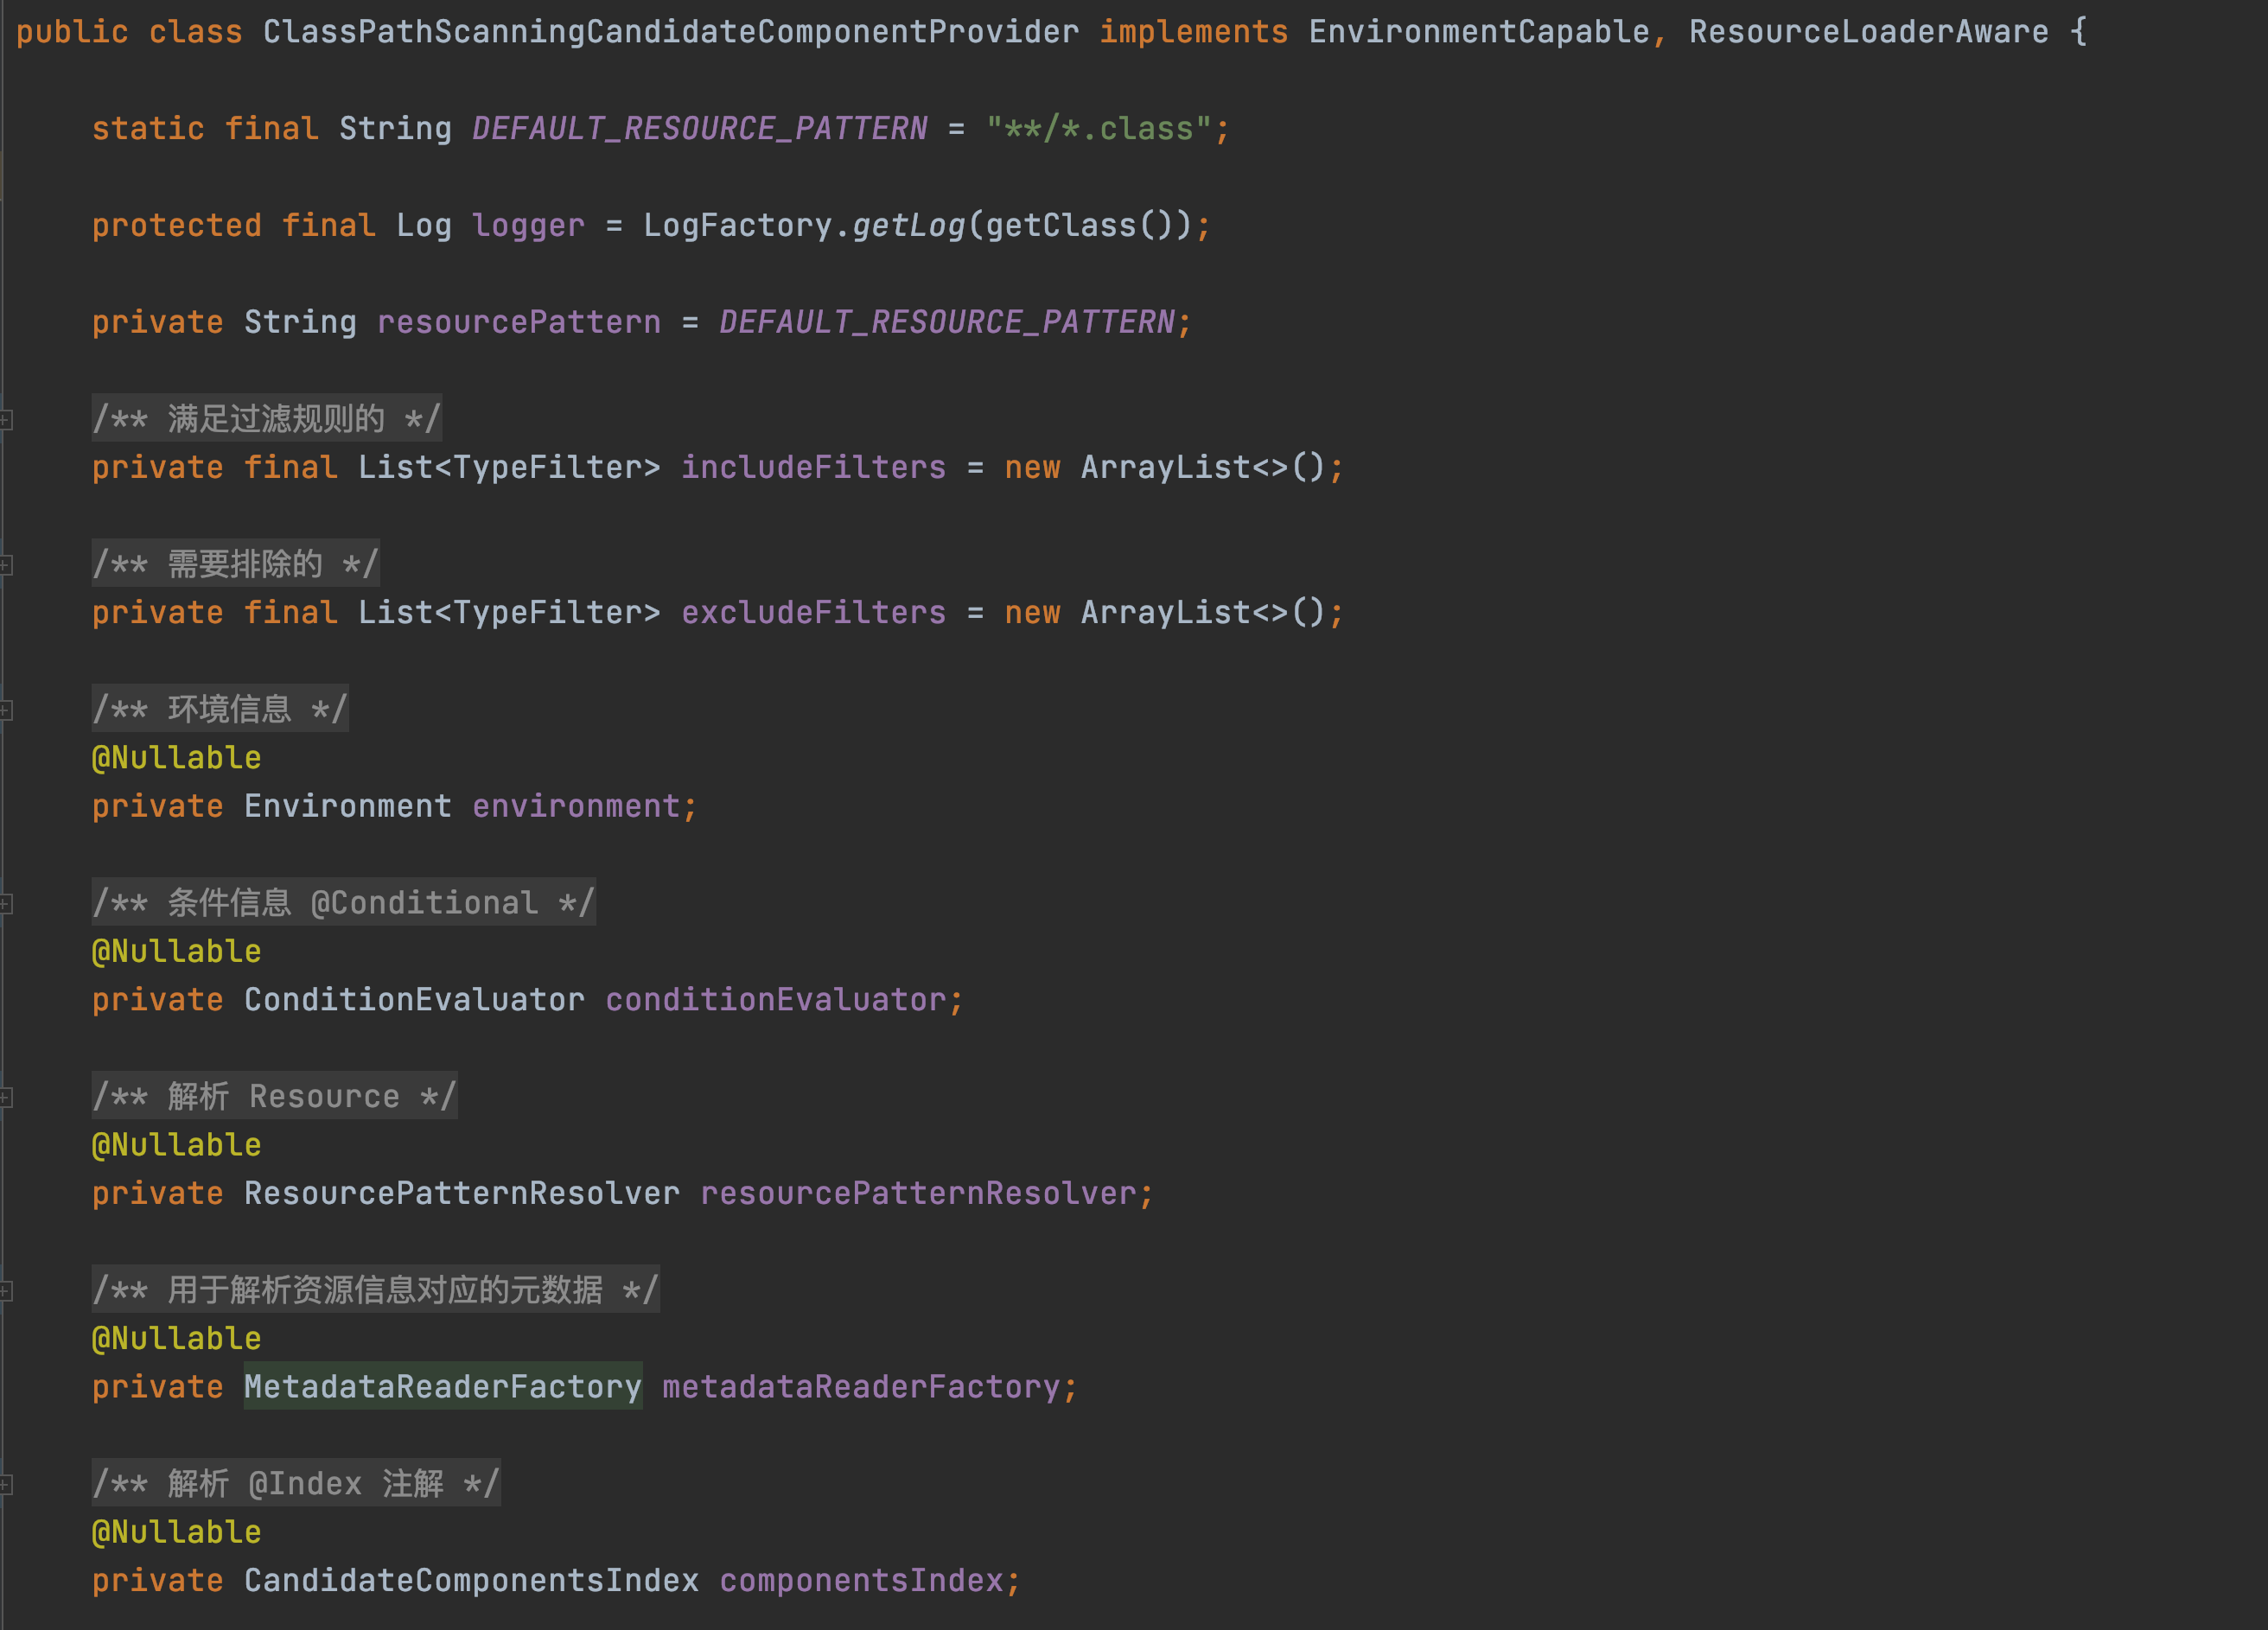Viewport: 2268px width, 1630px height.
Task: Click the new keyword on excludeFilters line
Action: coord(1032,613)
